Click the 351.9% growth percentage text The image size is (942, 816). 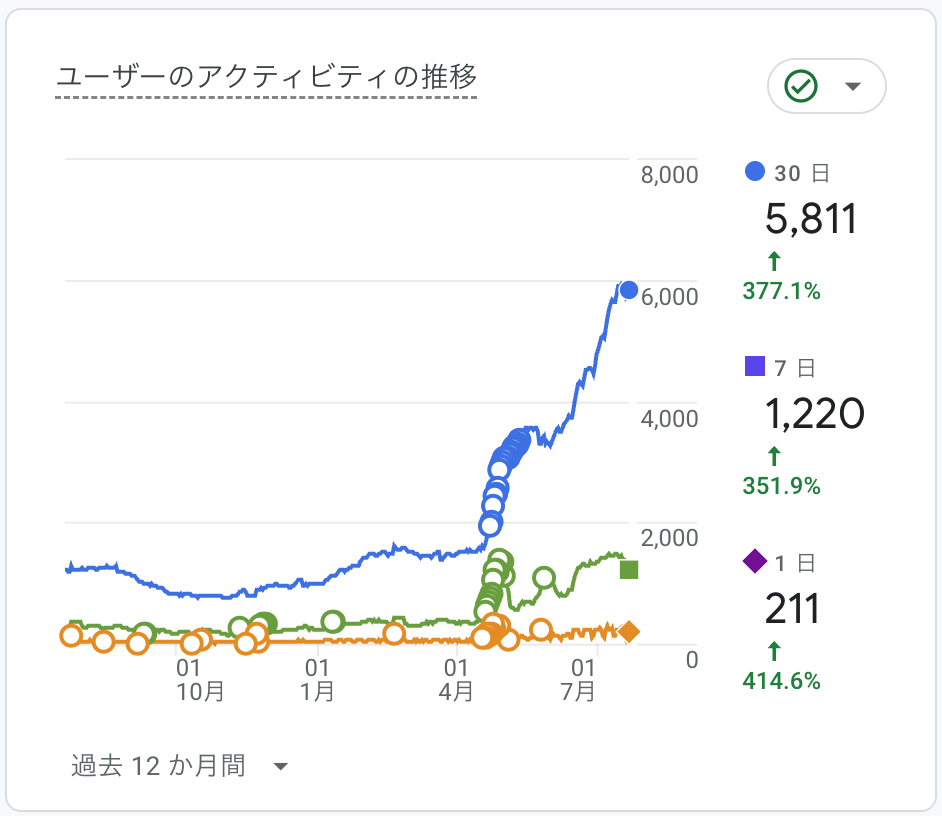tap(783, 486)
